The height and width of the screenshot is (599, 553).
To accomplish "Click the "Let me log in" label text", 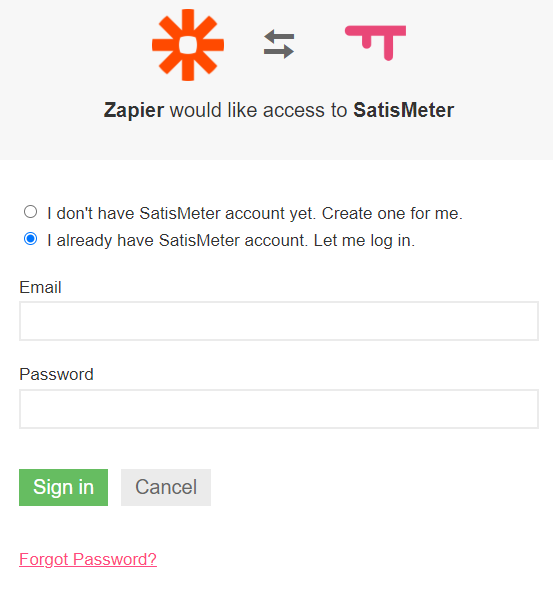I will point(364,241).
